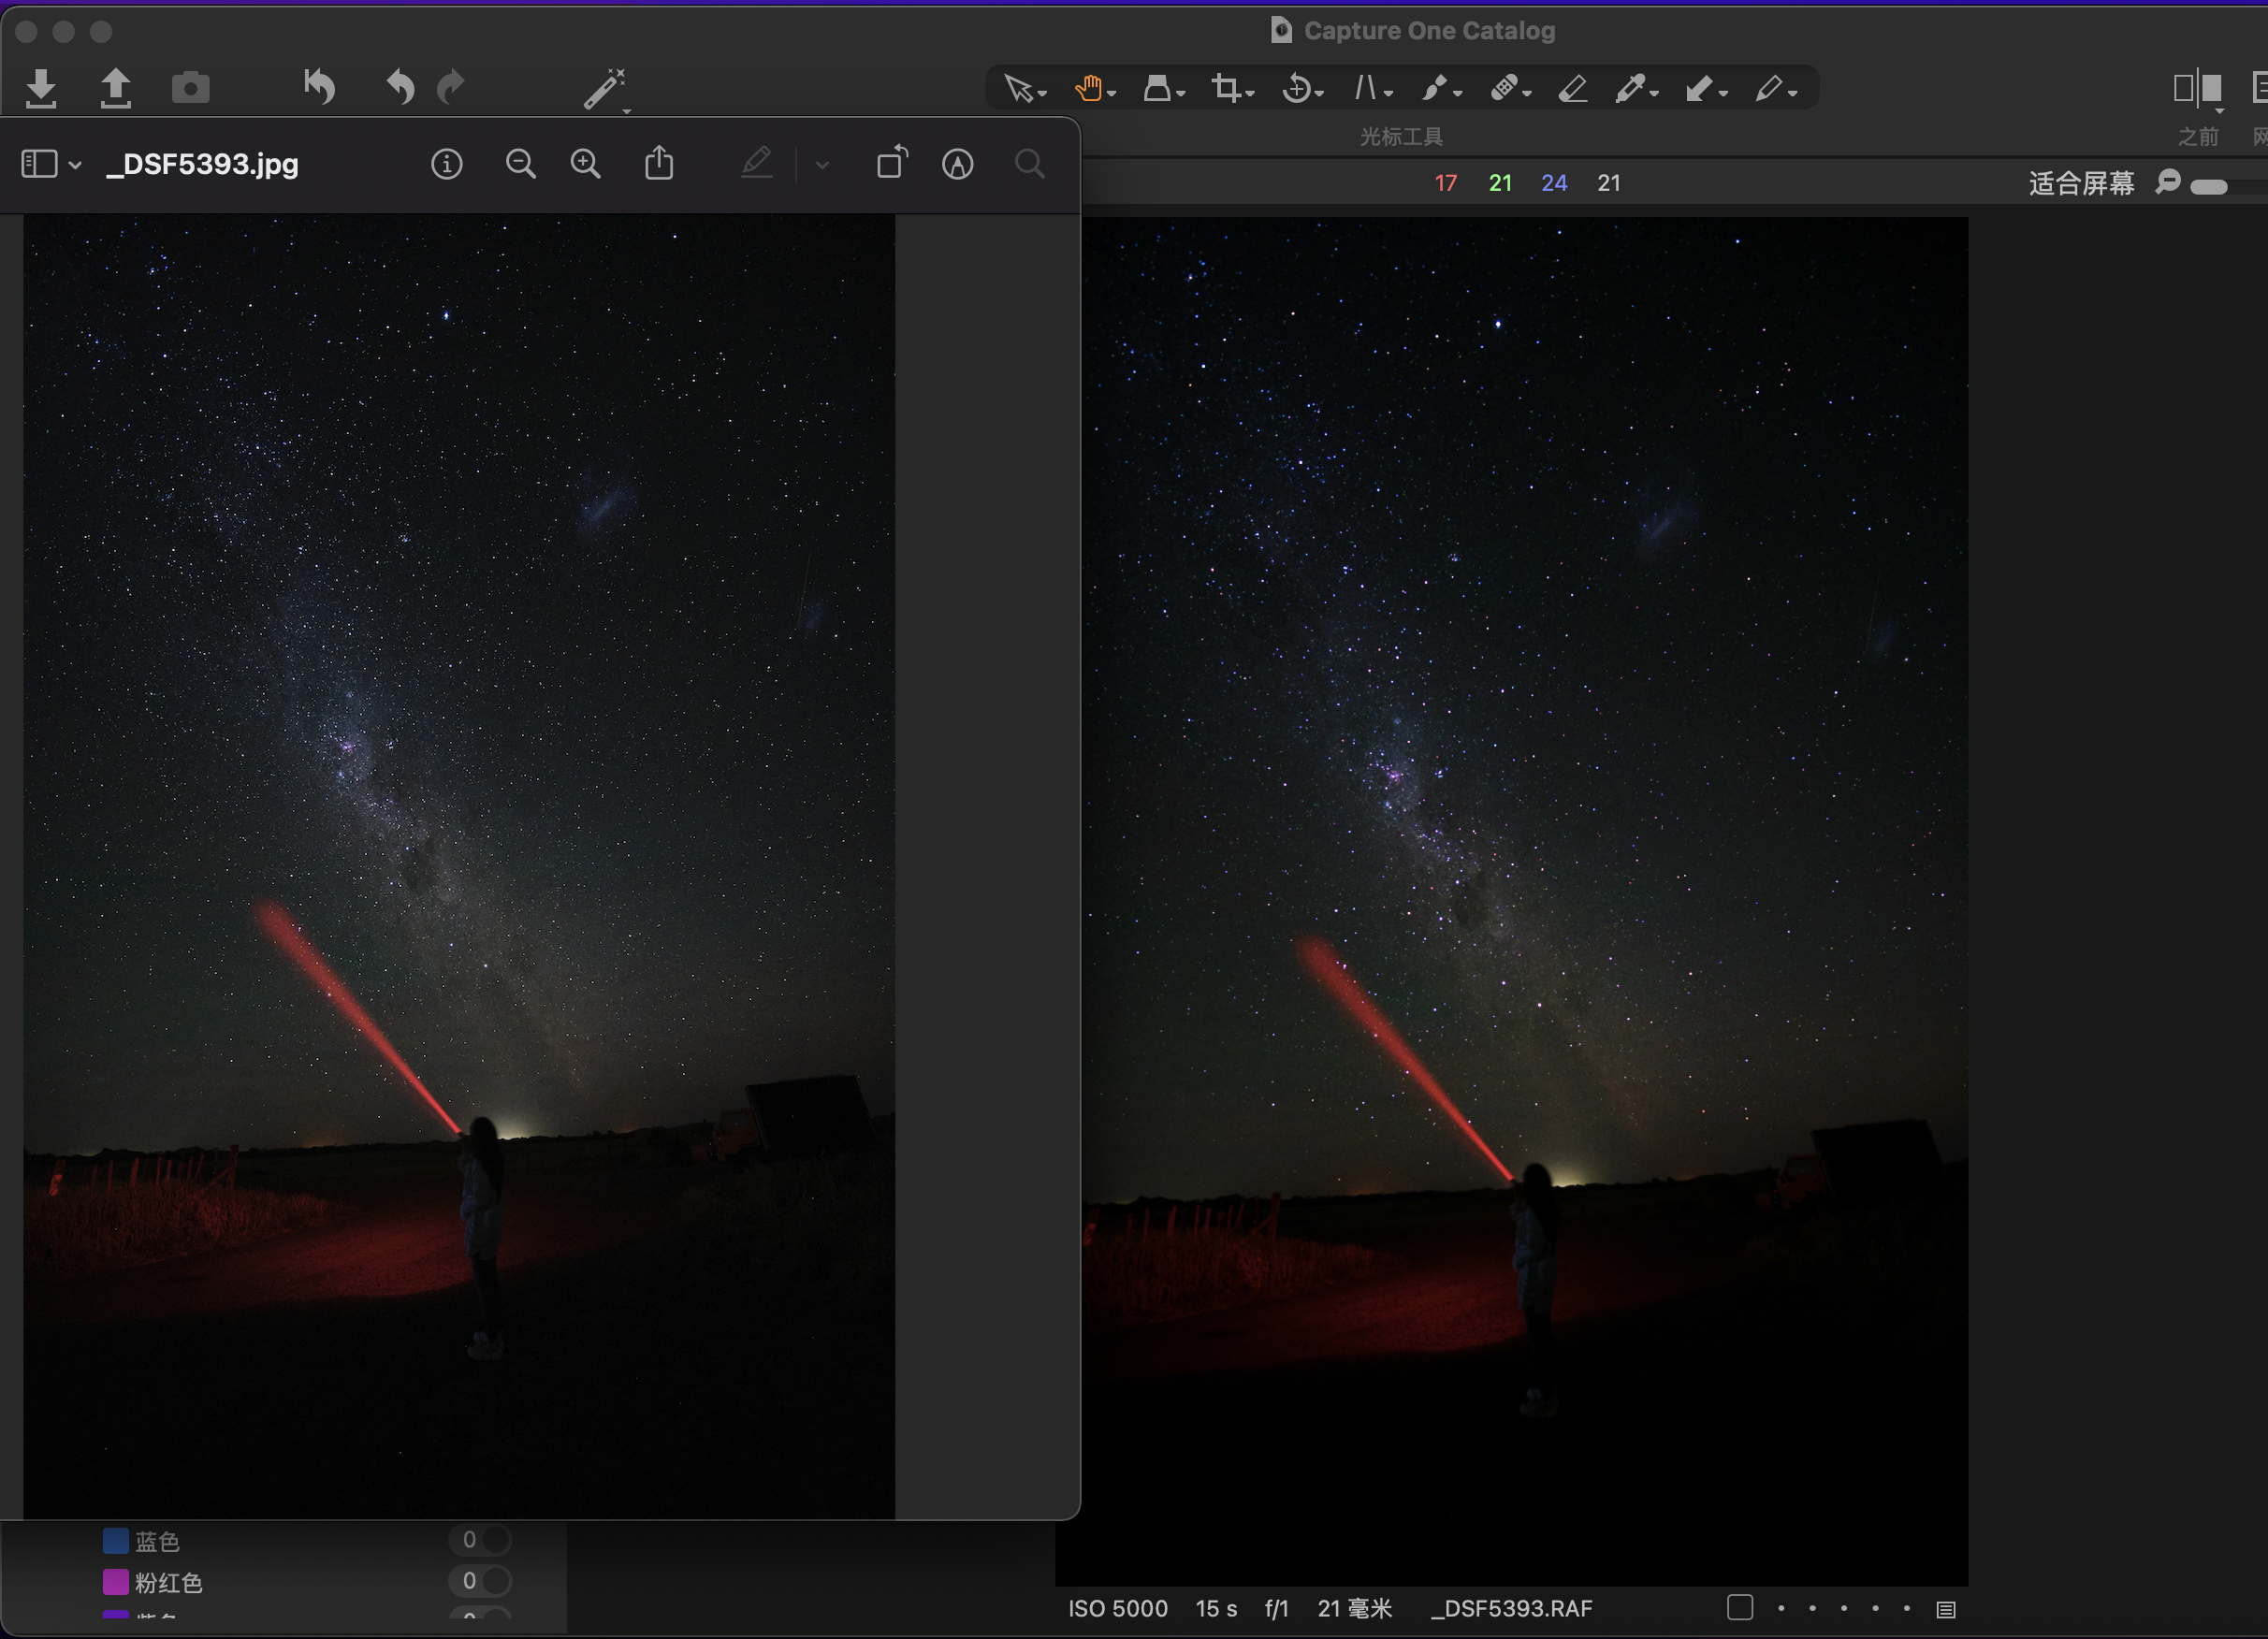Select the Heal bandage tool
This screenshot has height=1639, width=2268.
(x=1504, y=89)
